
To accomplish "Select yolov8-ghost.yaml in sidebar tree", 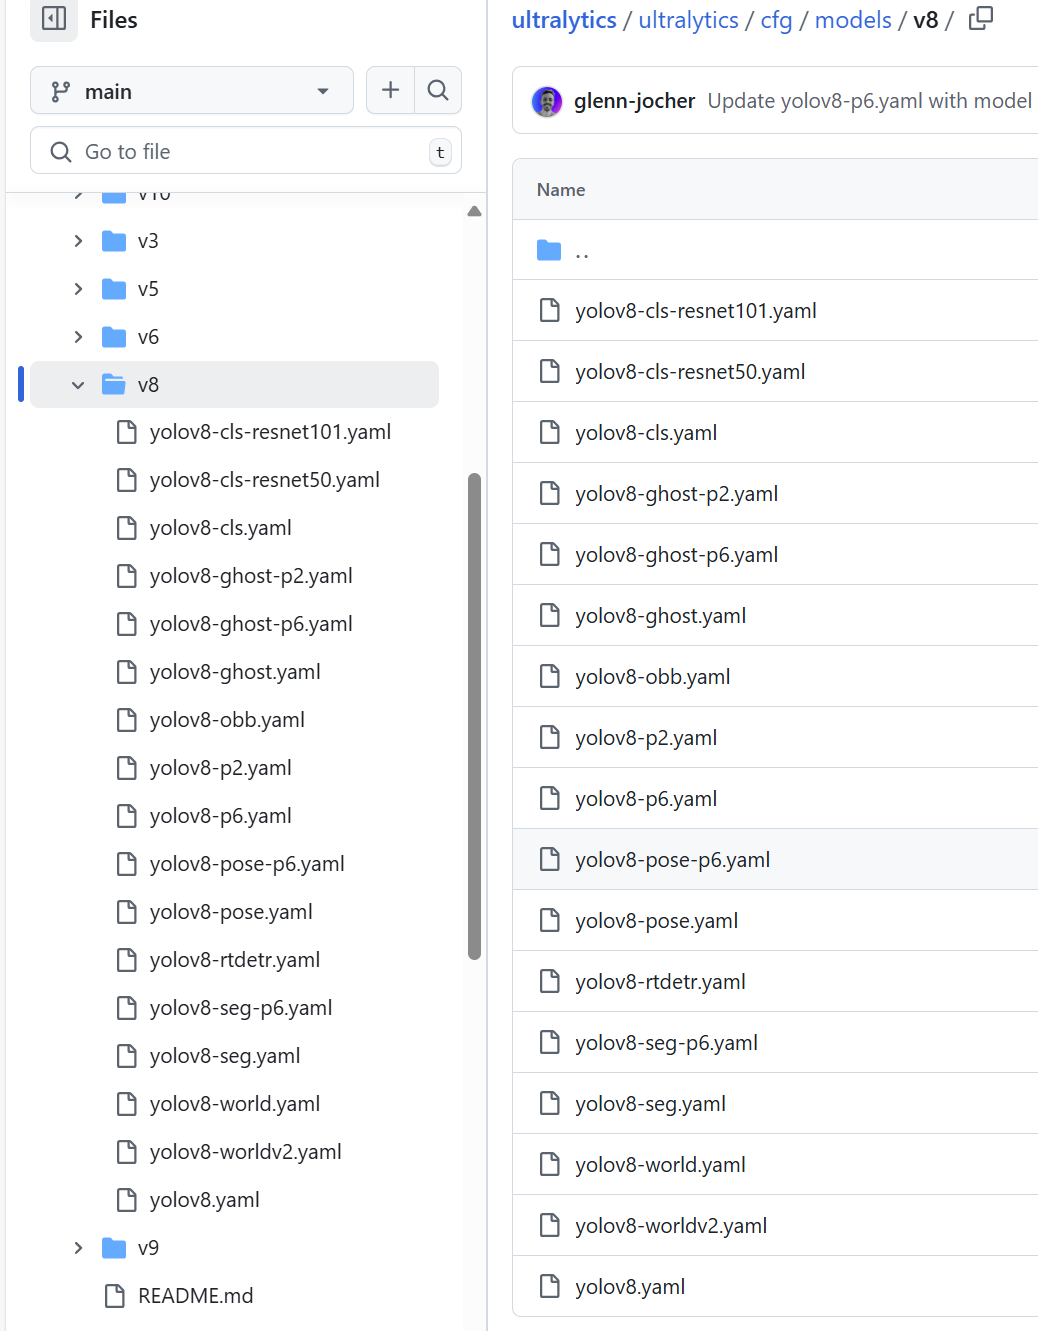I will (x=235, y=672).
